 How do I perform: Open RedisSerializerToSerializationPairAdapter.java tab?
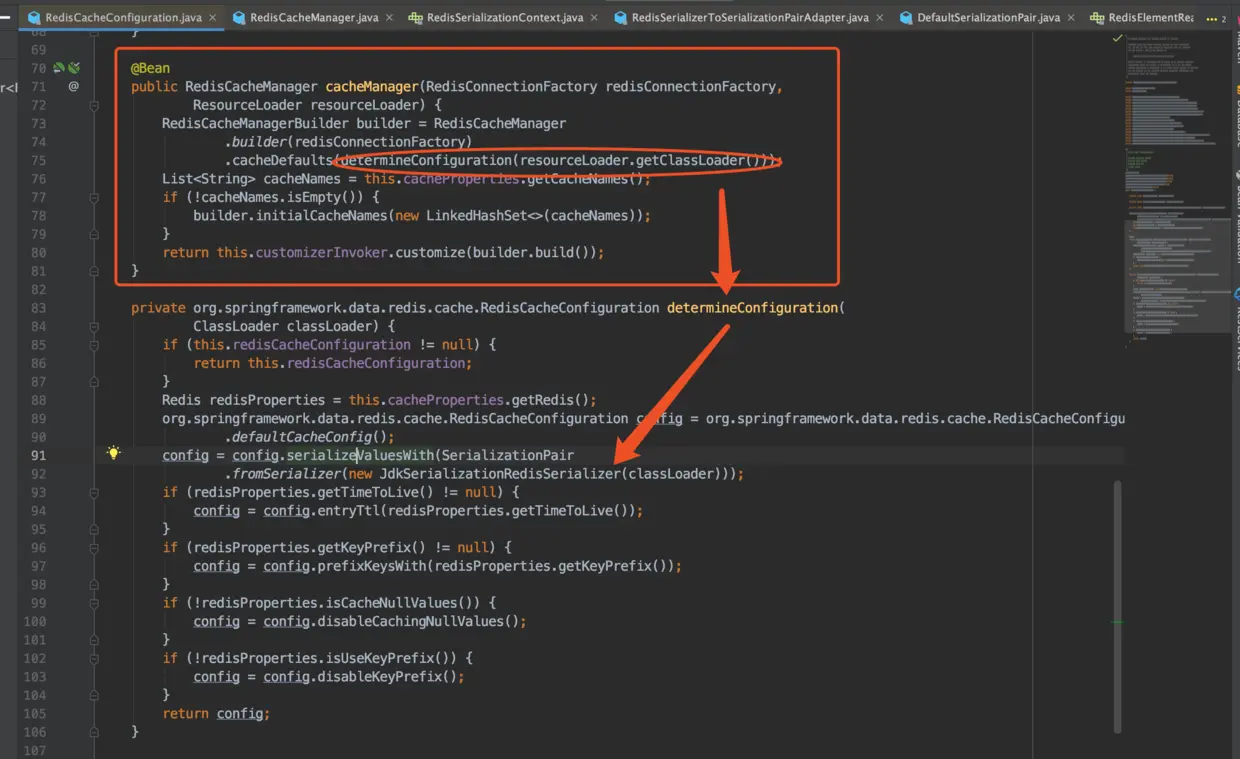pos(750,18)
